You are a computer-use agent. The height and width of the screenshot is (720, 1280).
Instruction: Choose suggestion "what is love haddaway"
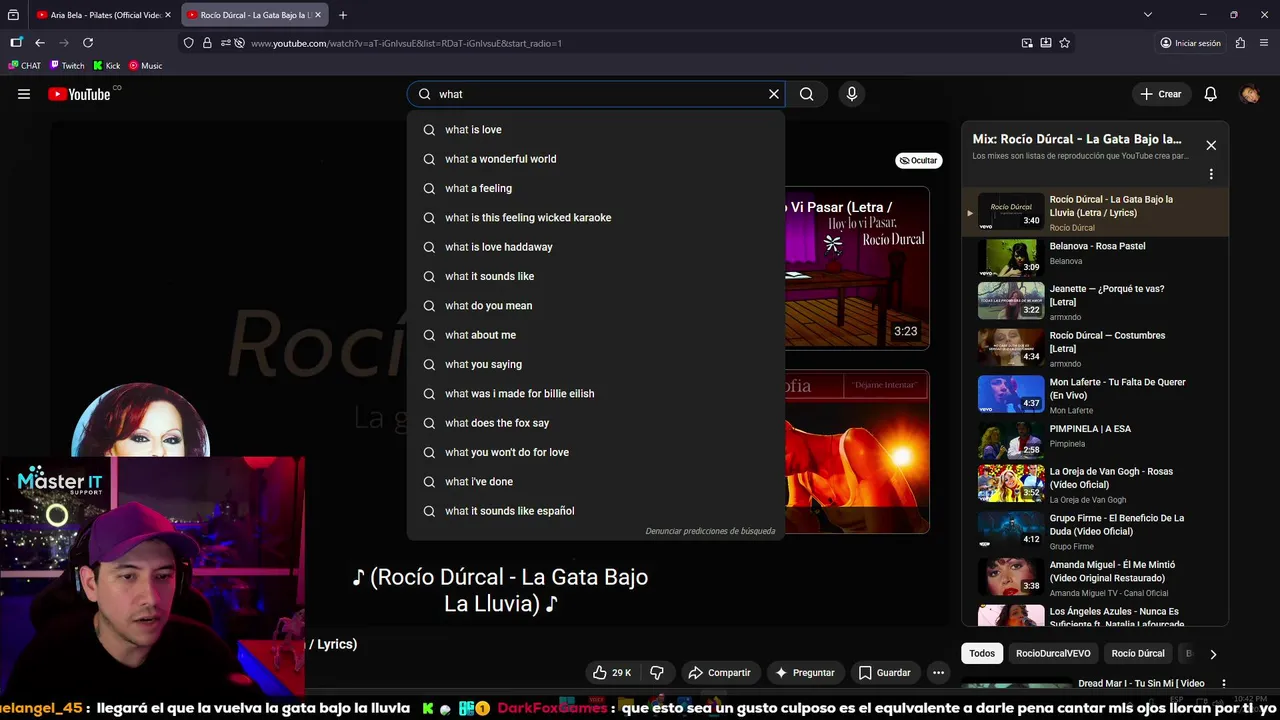[x=596, y=247]
